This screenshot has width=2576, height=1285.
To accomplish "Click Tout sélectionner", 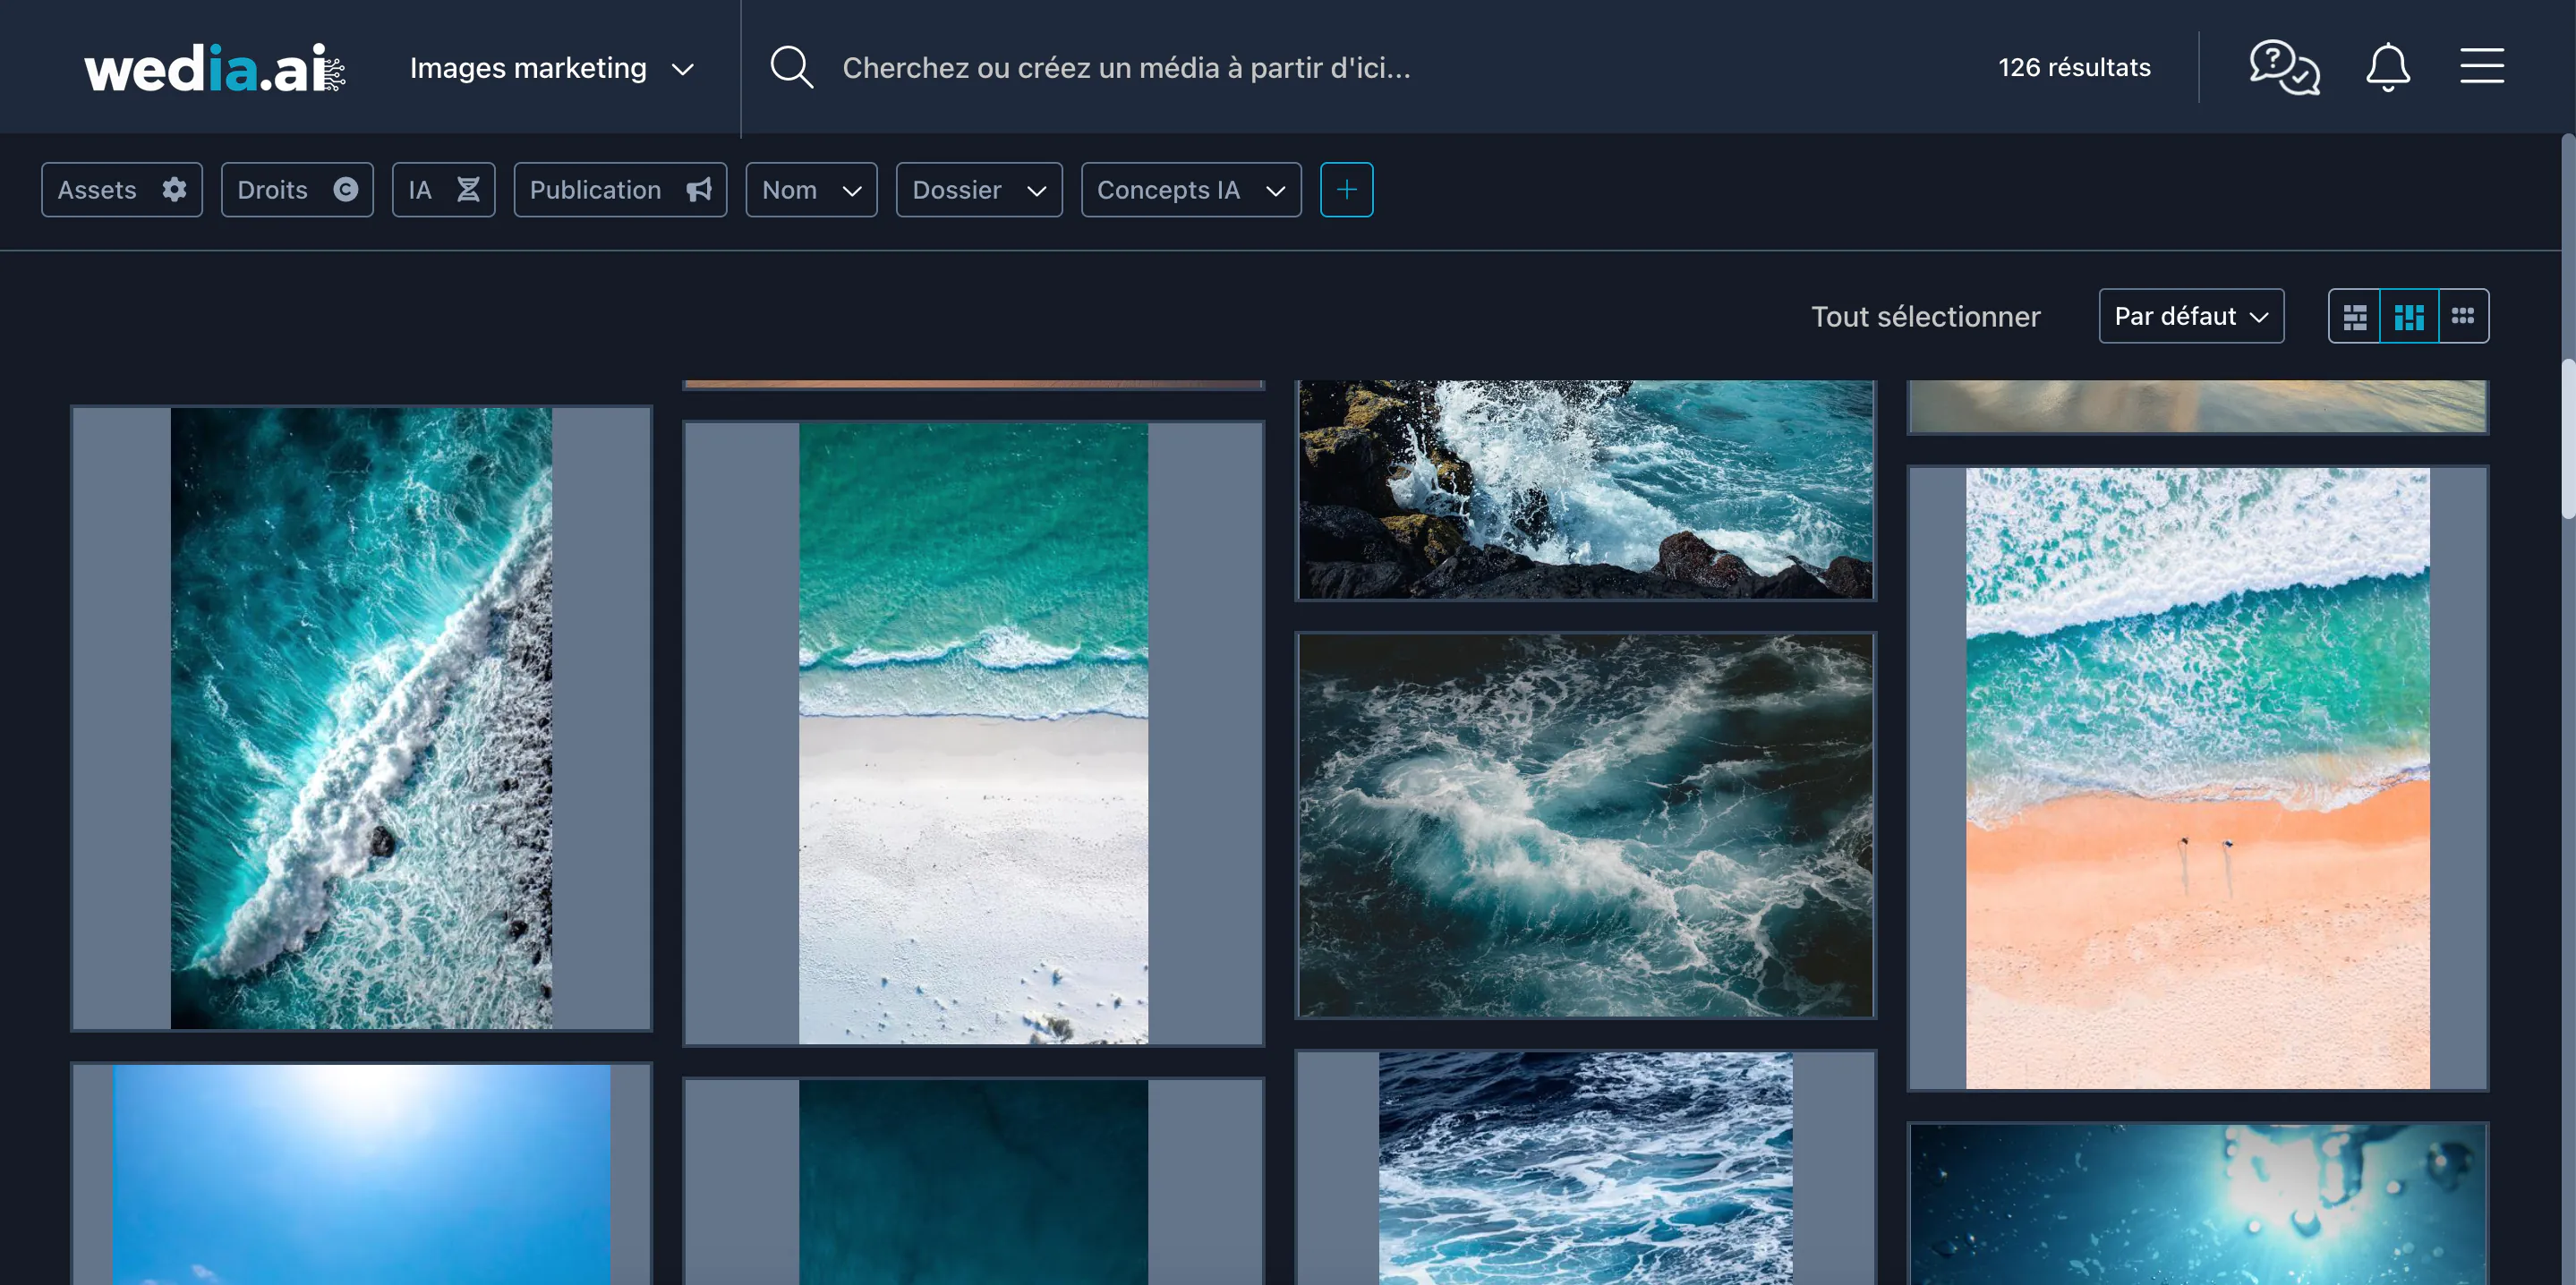I will (x=1925, y=317).
